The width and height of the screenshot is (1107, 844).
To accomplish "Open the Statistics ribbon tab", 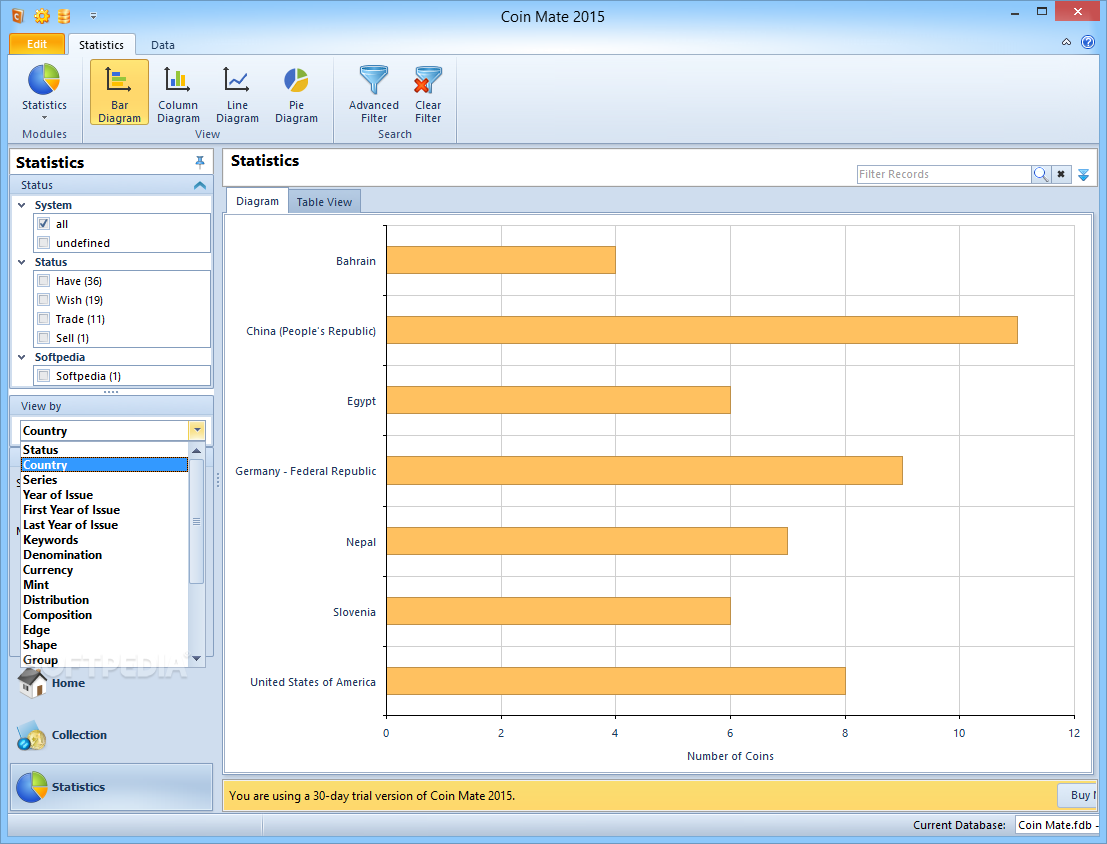I will click(101, 44).
